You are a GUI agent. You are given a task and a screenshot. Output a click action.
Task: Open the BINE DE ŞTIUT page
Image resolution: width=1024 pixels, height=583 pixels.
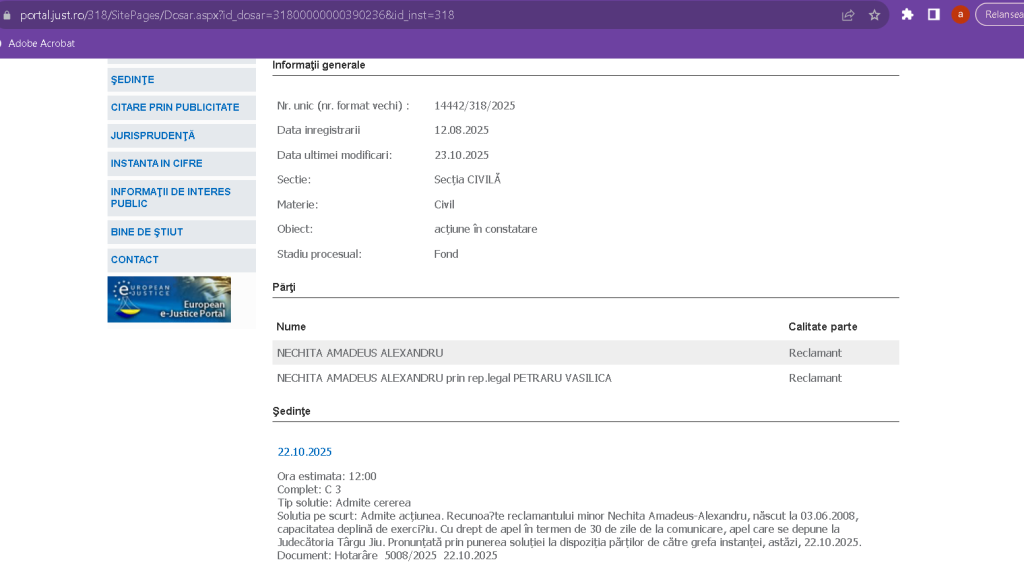[148, 232]
